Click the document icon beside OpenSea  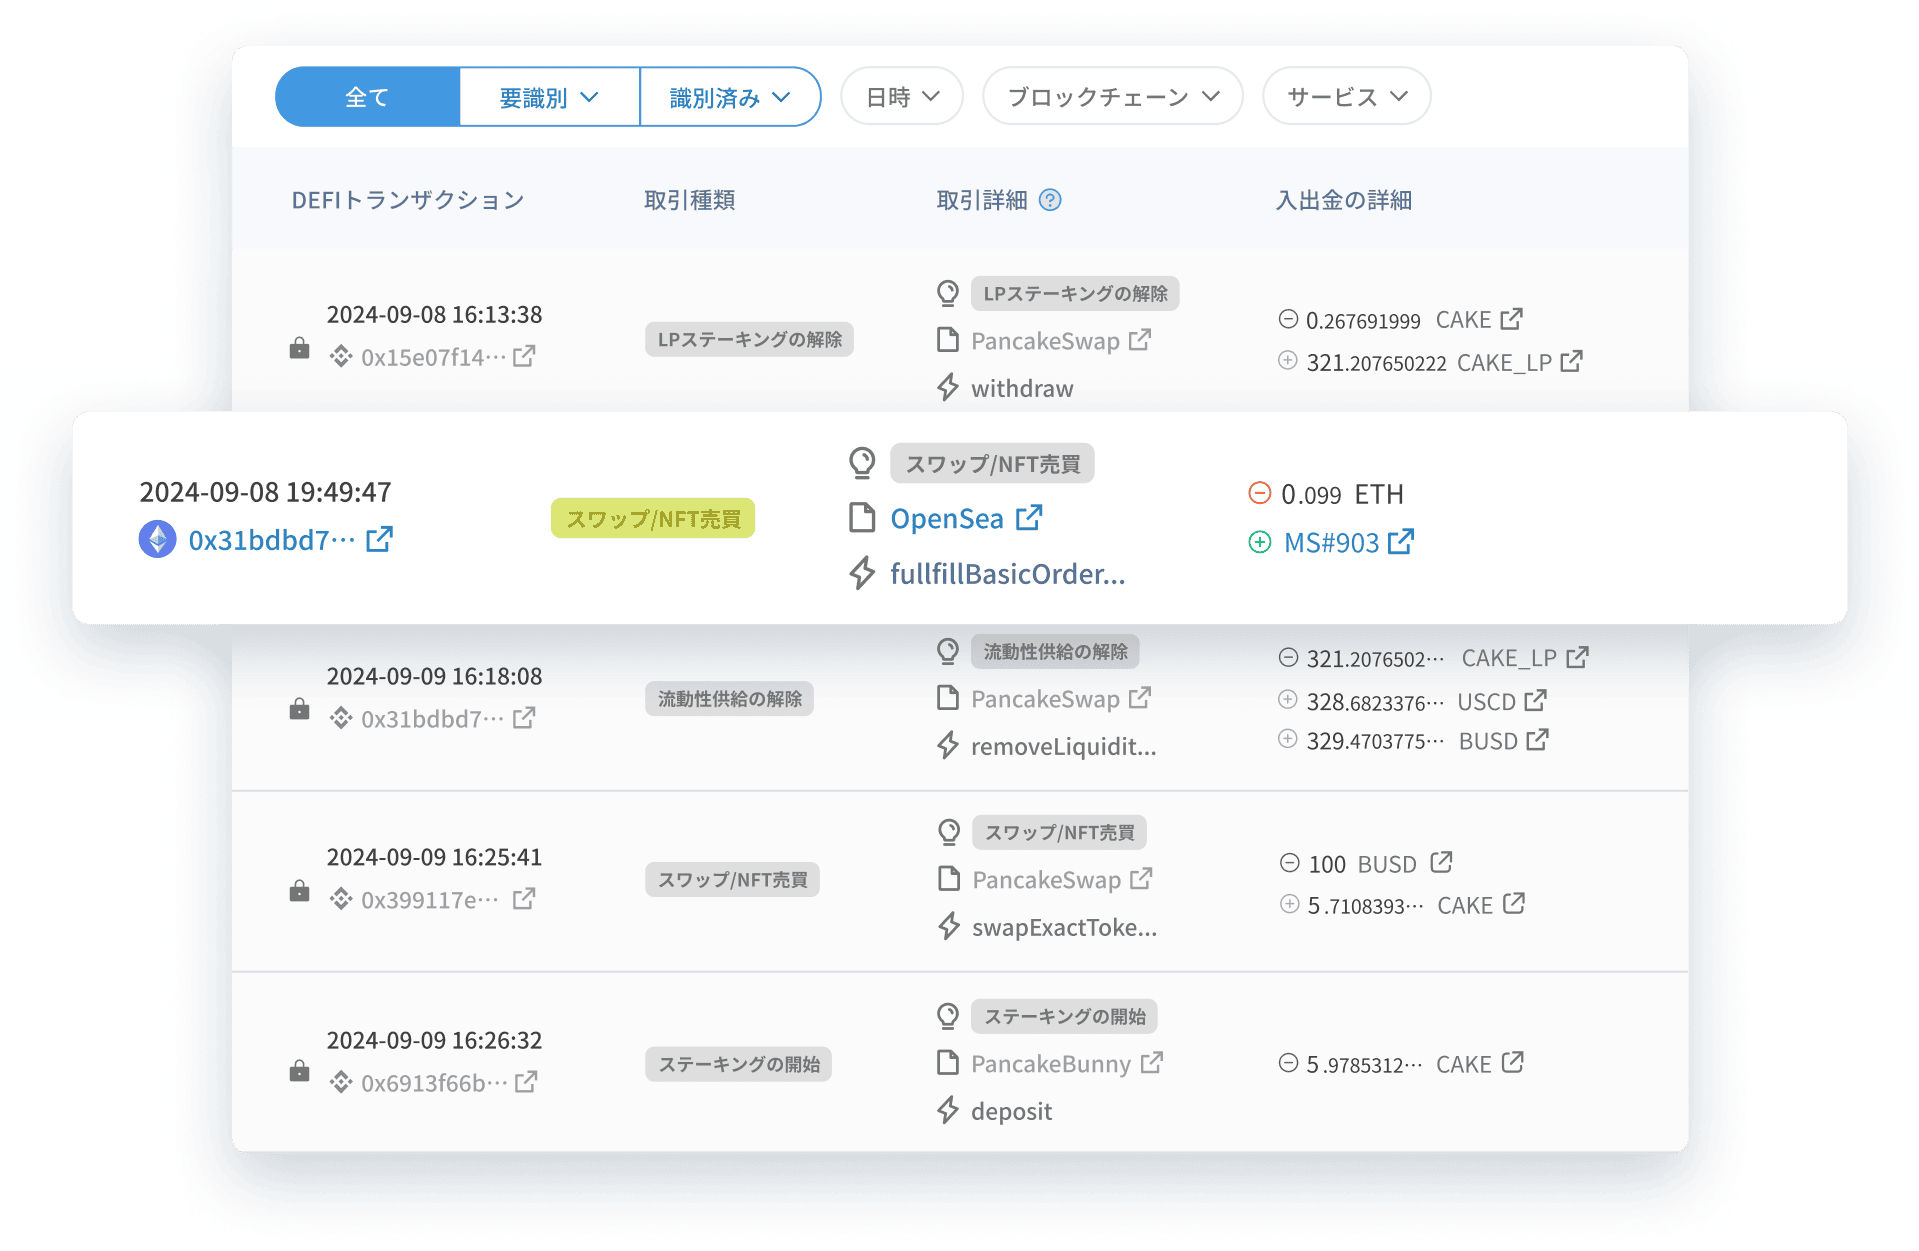tap(862, 518)
